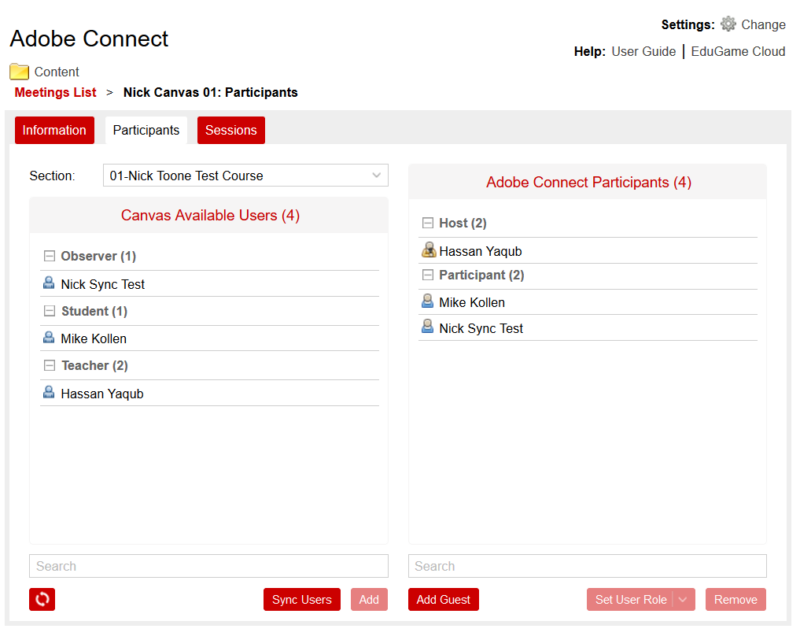Open the Section dropdown
Screen dimensions: 800x636
click(x=245, y=175)
